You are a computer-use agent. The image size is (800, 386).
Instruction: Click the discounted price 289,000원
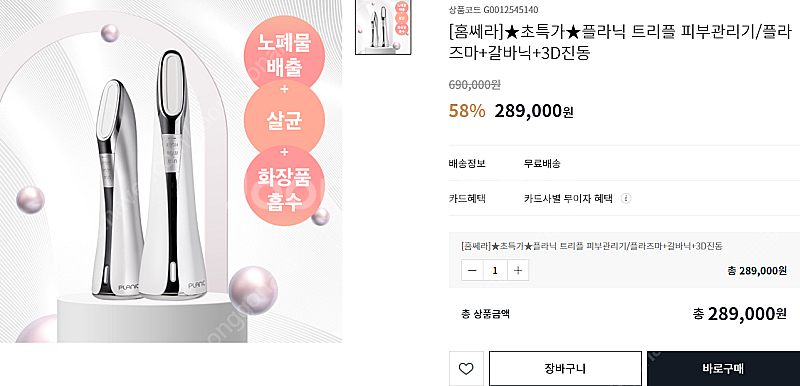pyautogui.click(x=534, y=111)
